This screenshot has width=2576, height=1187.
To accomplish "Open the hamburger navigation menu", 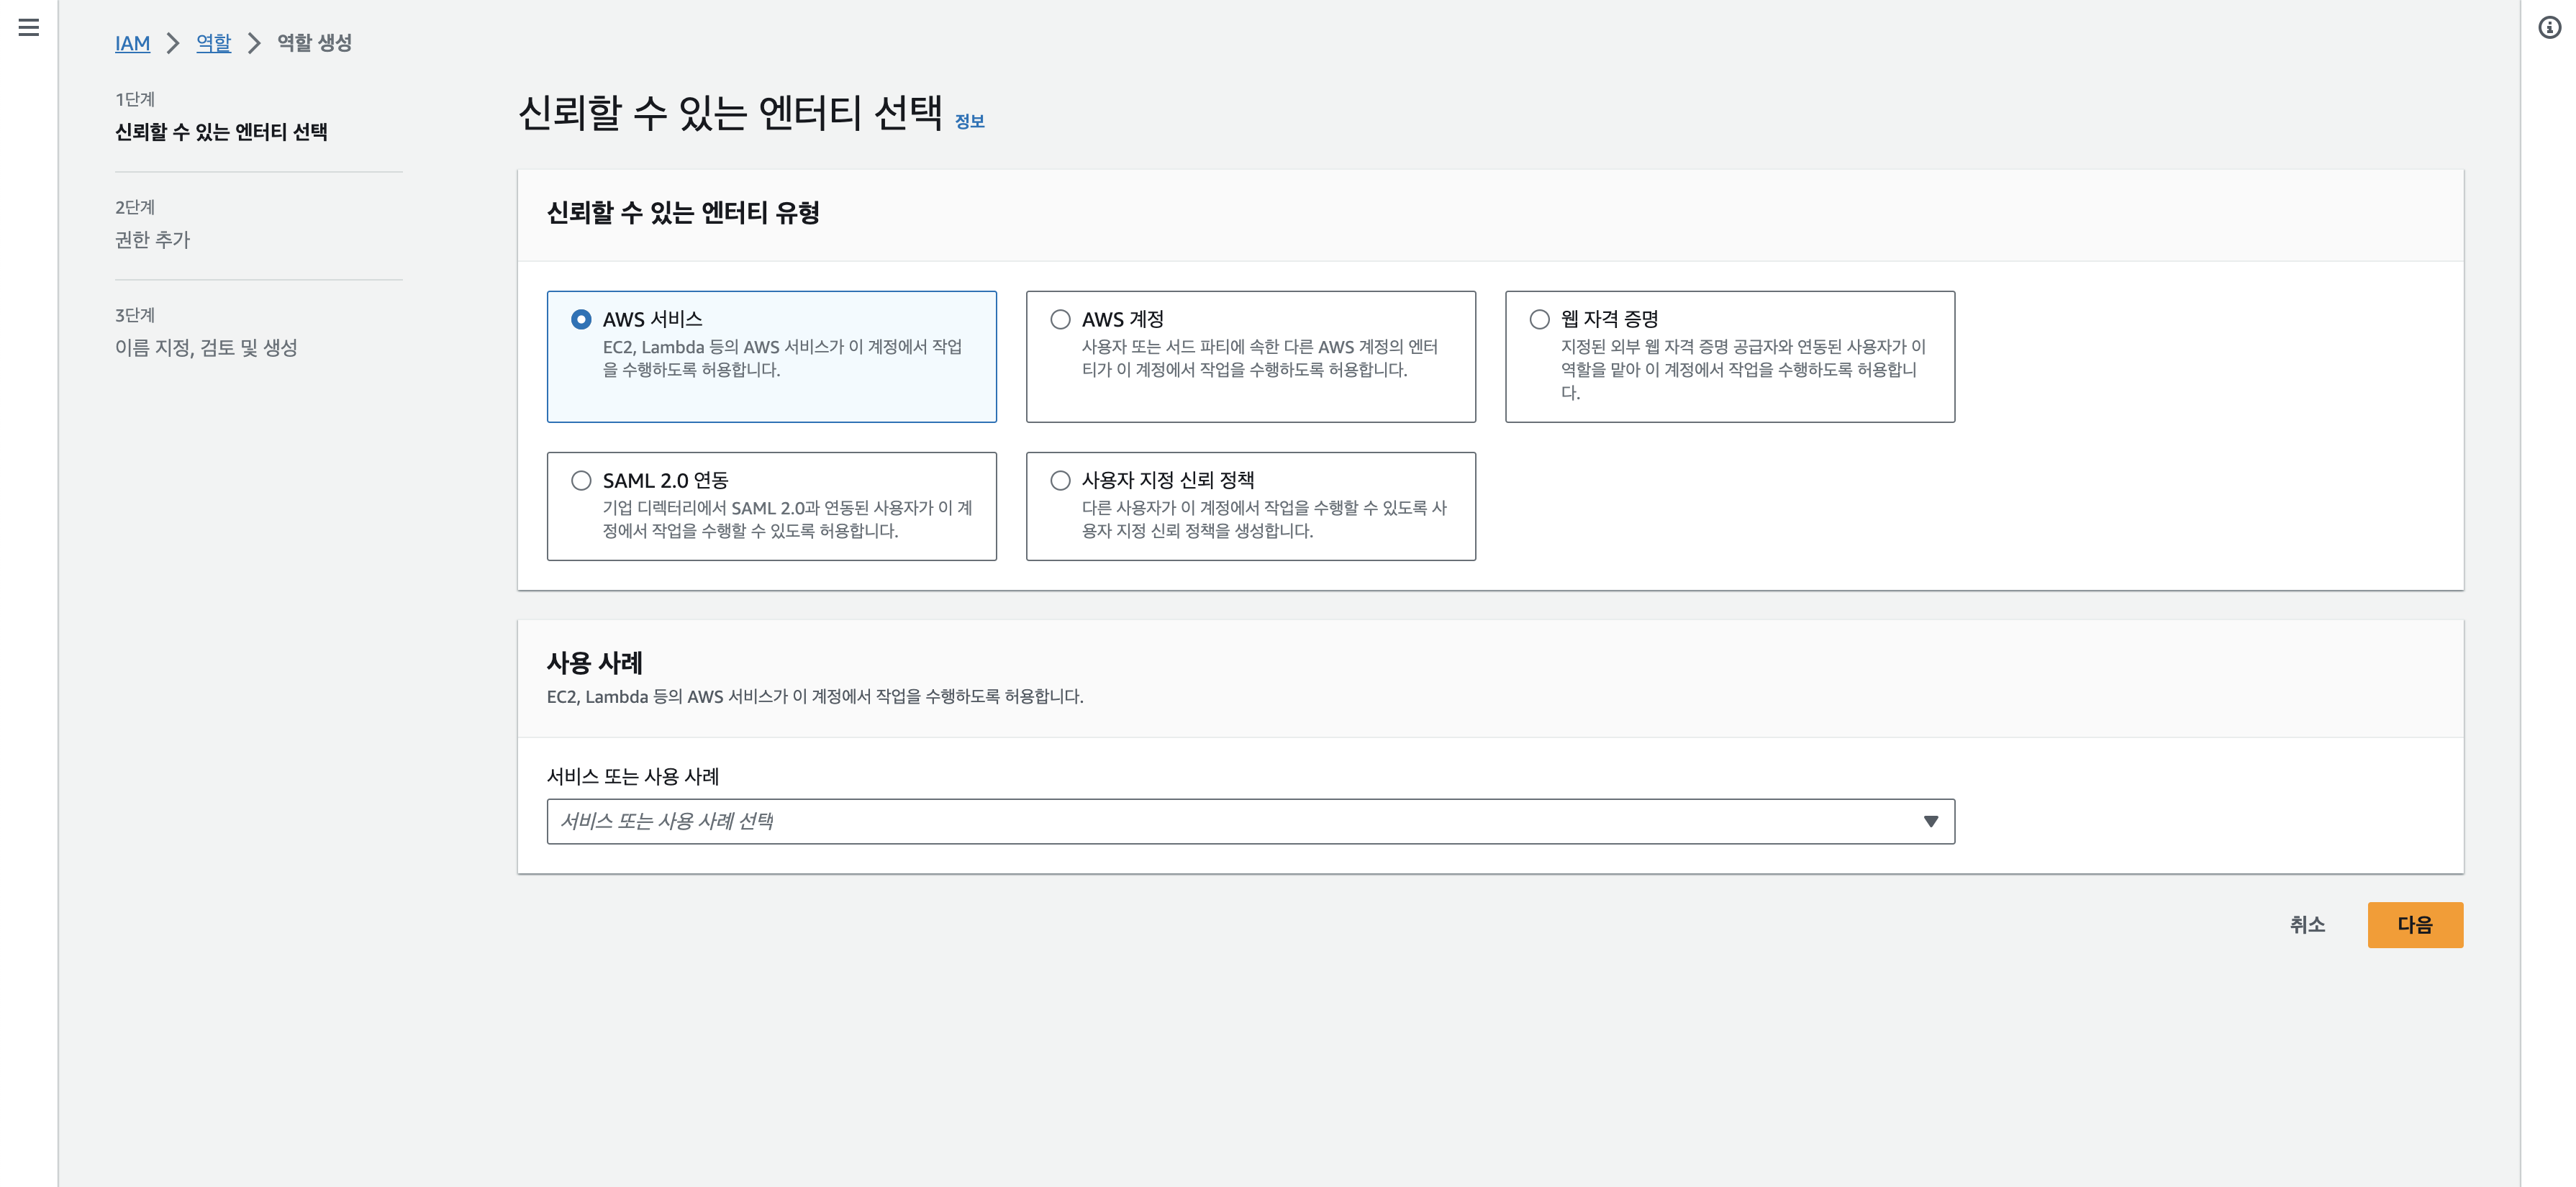I will (29, 27).
